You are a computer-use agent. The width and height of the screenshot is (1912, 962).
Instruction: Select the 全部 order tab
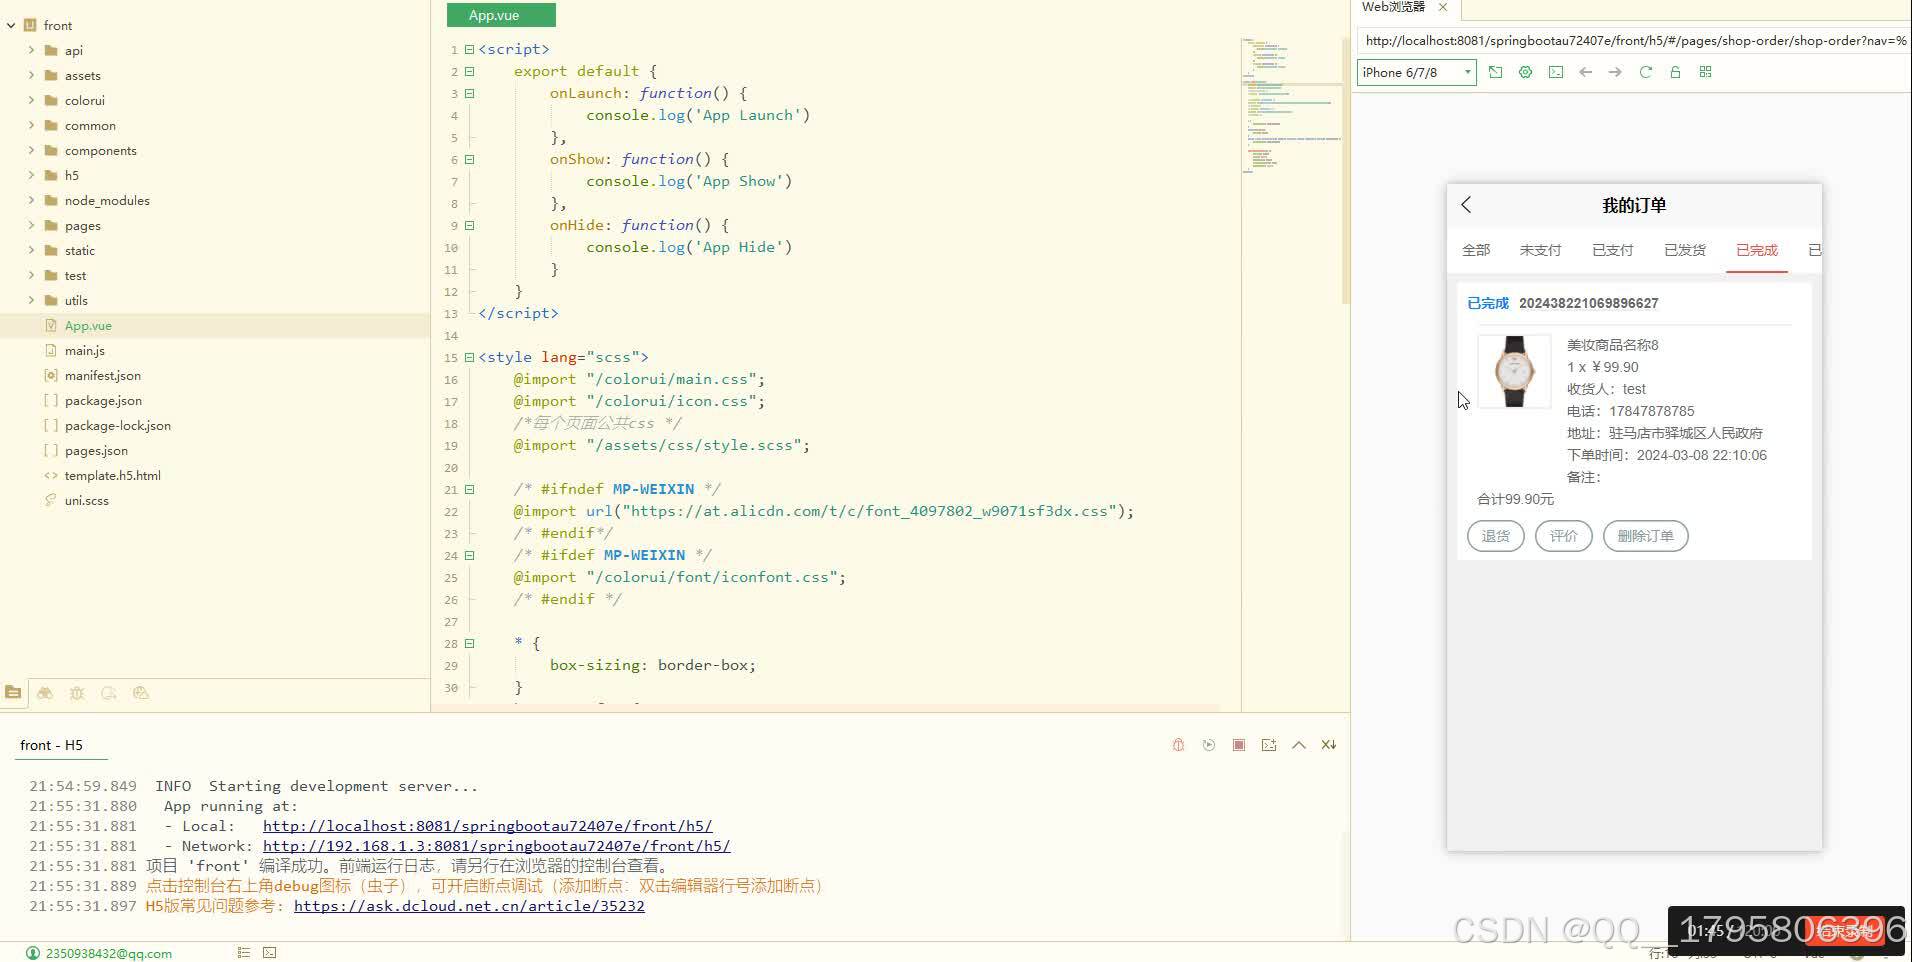point(1476,250)
